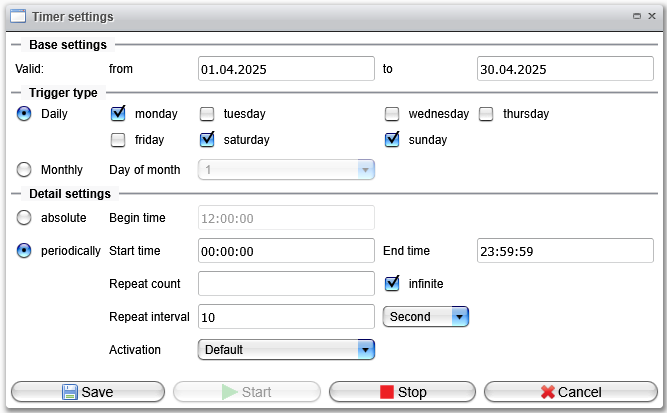Click the Repeat interval value field
The height and width of the screenshot is (413, 667).
286,316
